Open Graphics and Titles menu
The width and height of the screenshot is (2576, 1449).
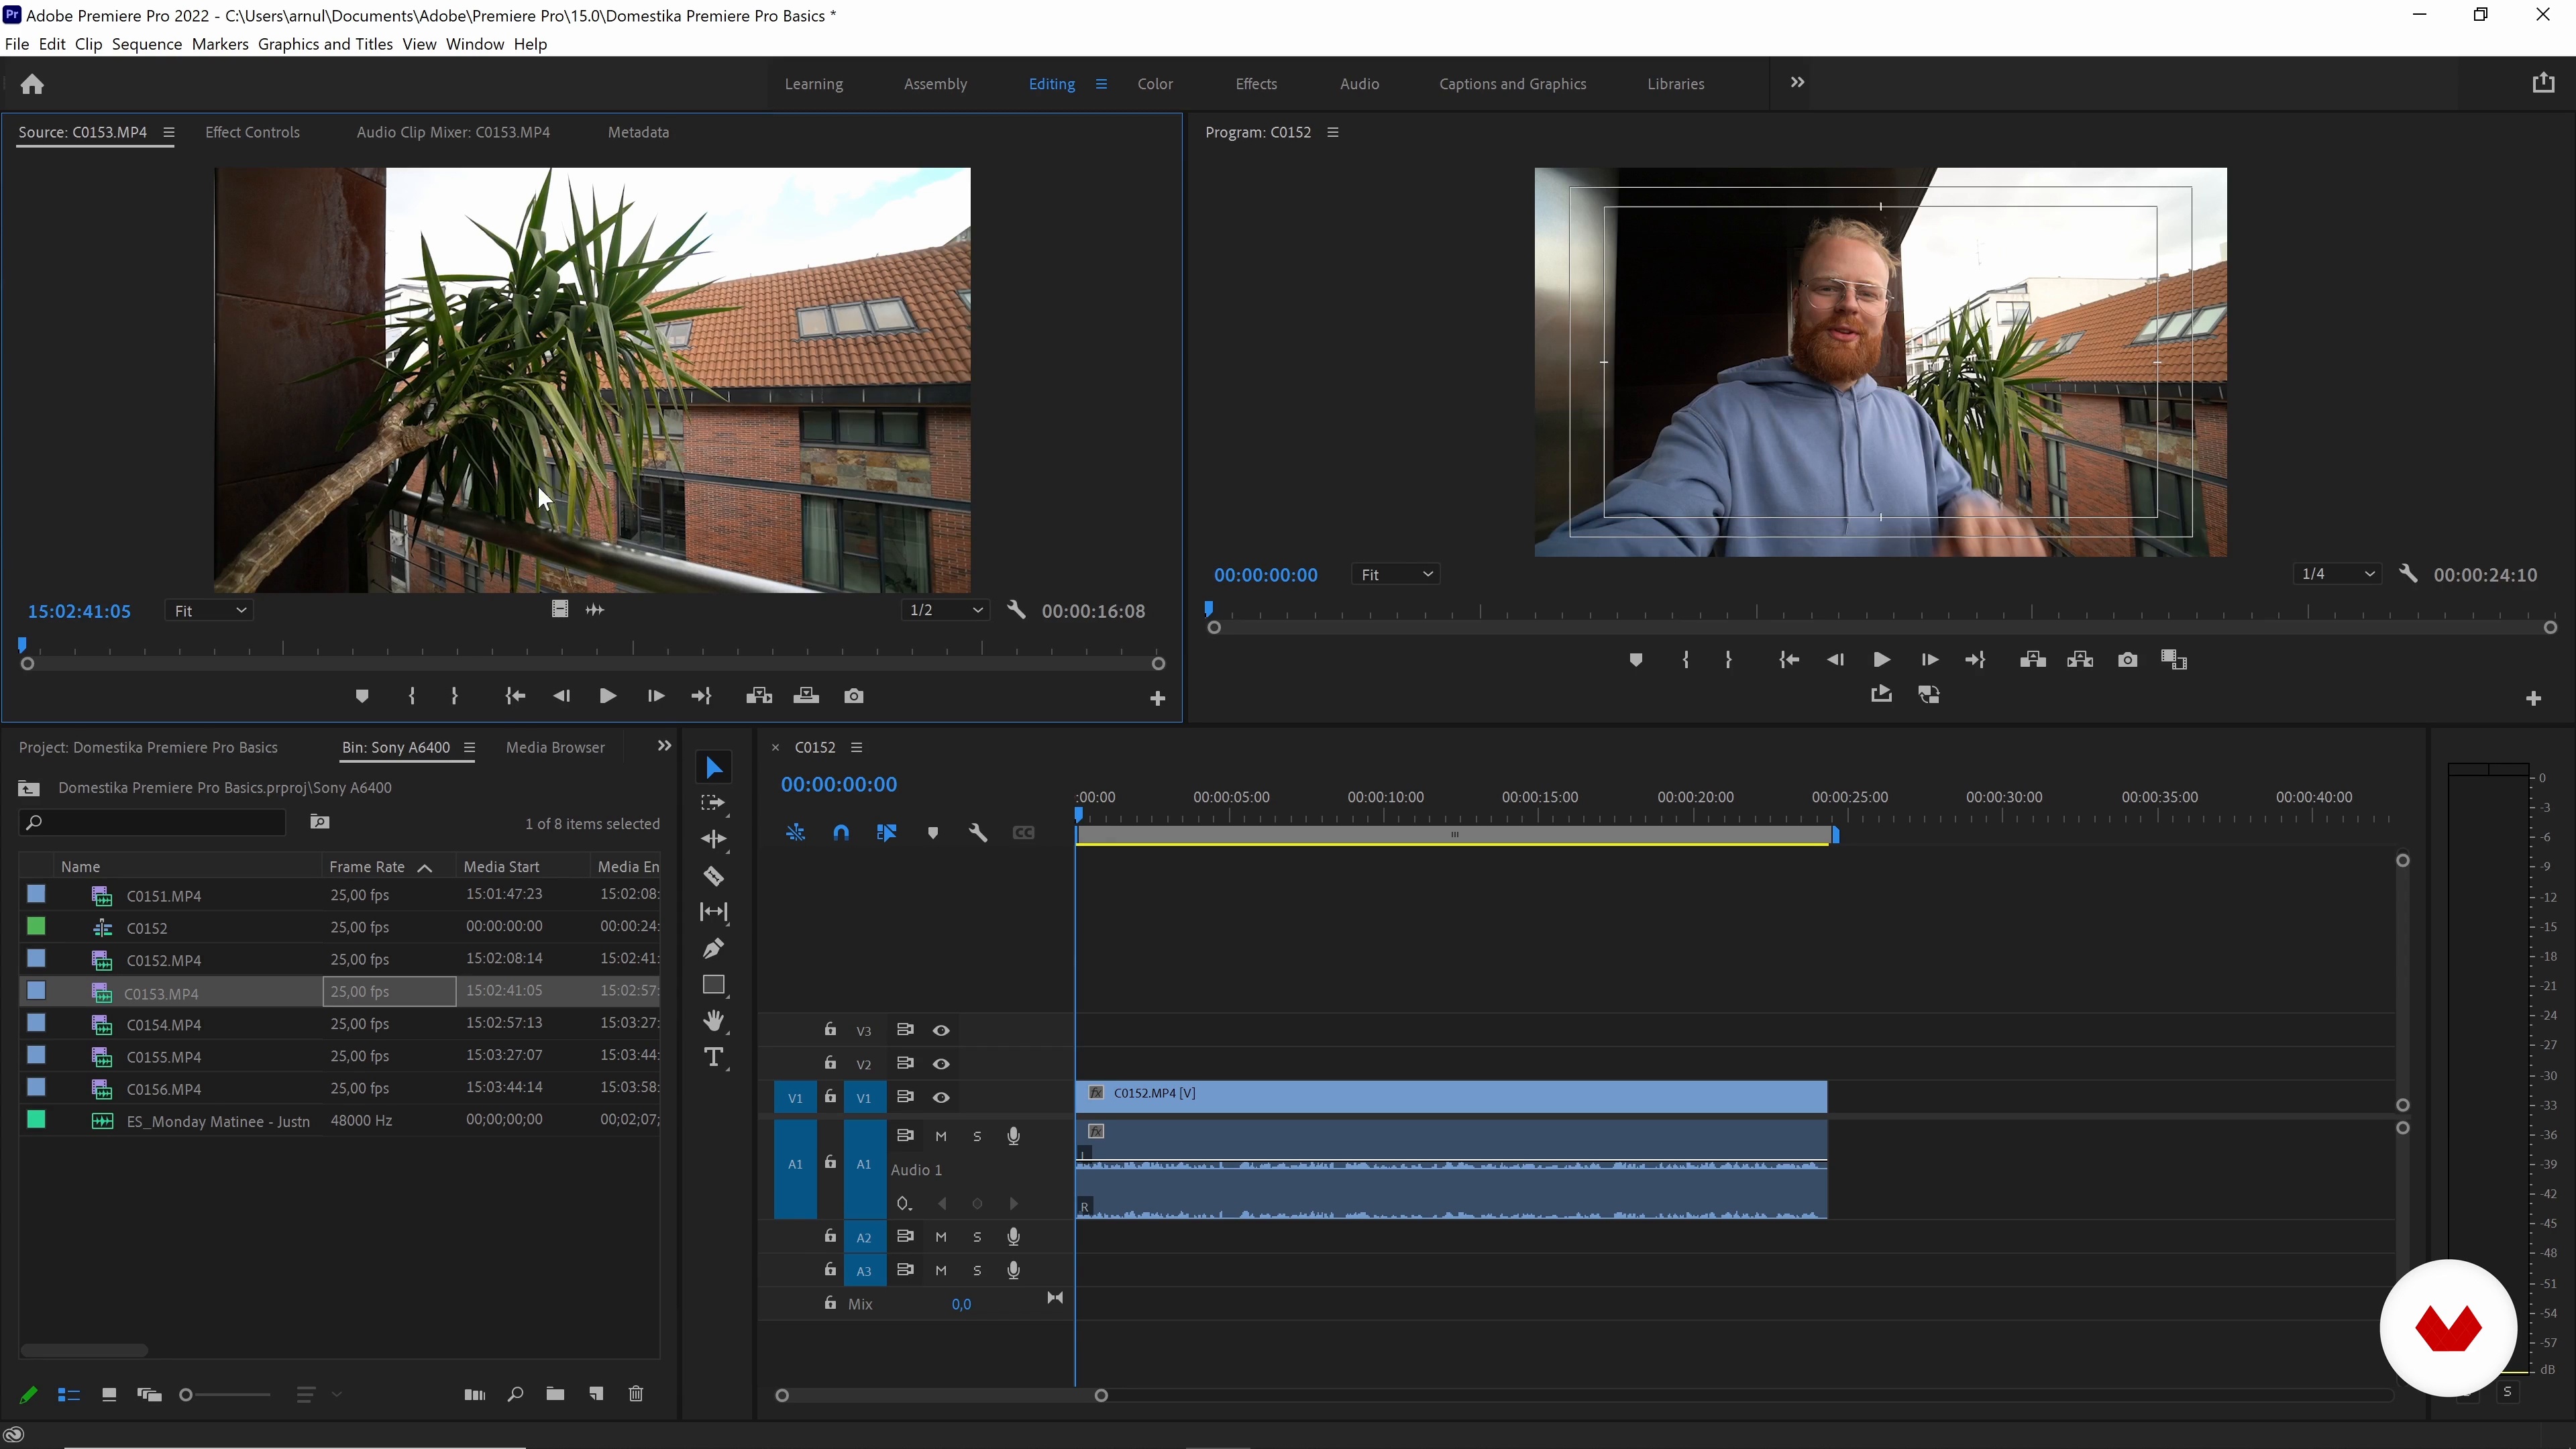pos(325,44)
